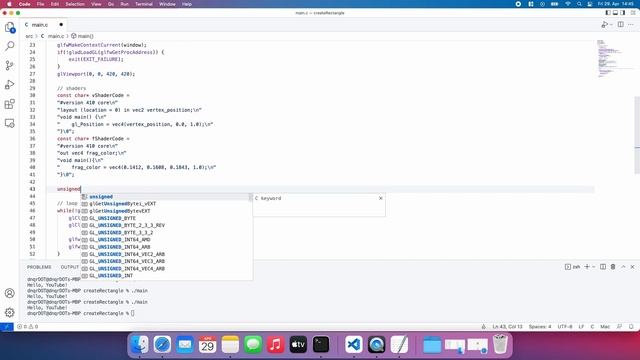Close the terminal panel

[x=632, y=267]
